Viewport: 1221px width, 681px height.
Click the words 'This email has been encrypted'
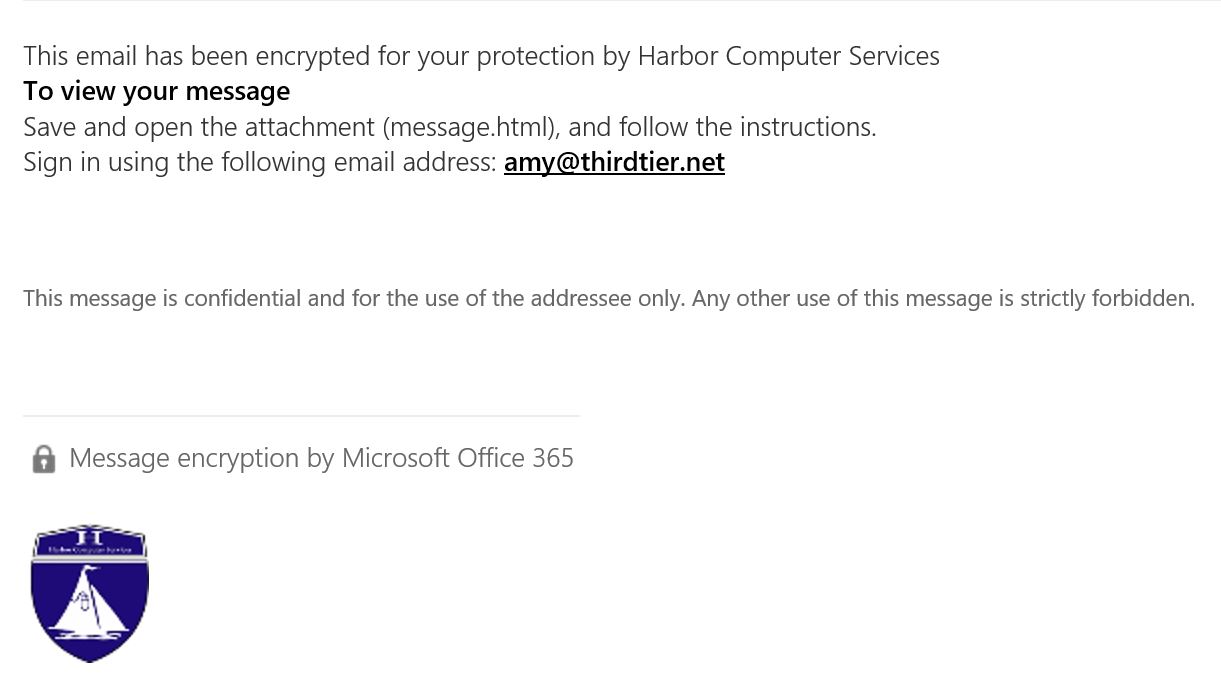[196, 56]
